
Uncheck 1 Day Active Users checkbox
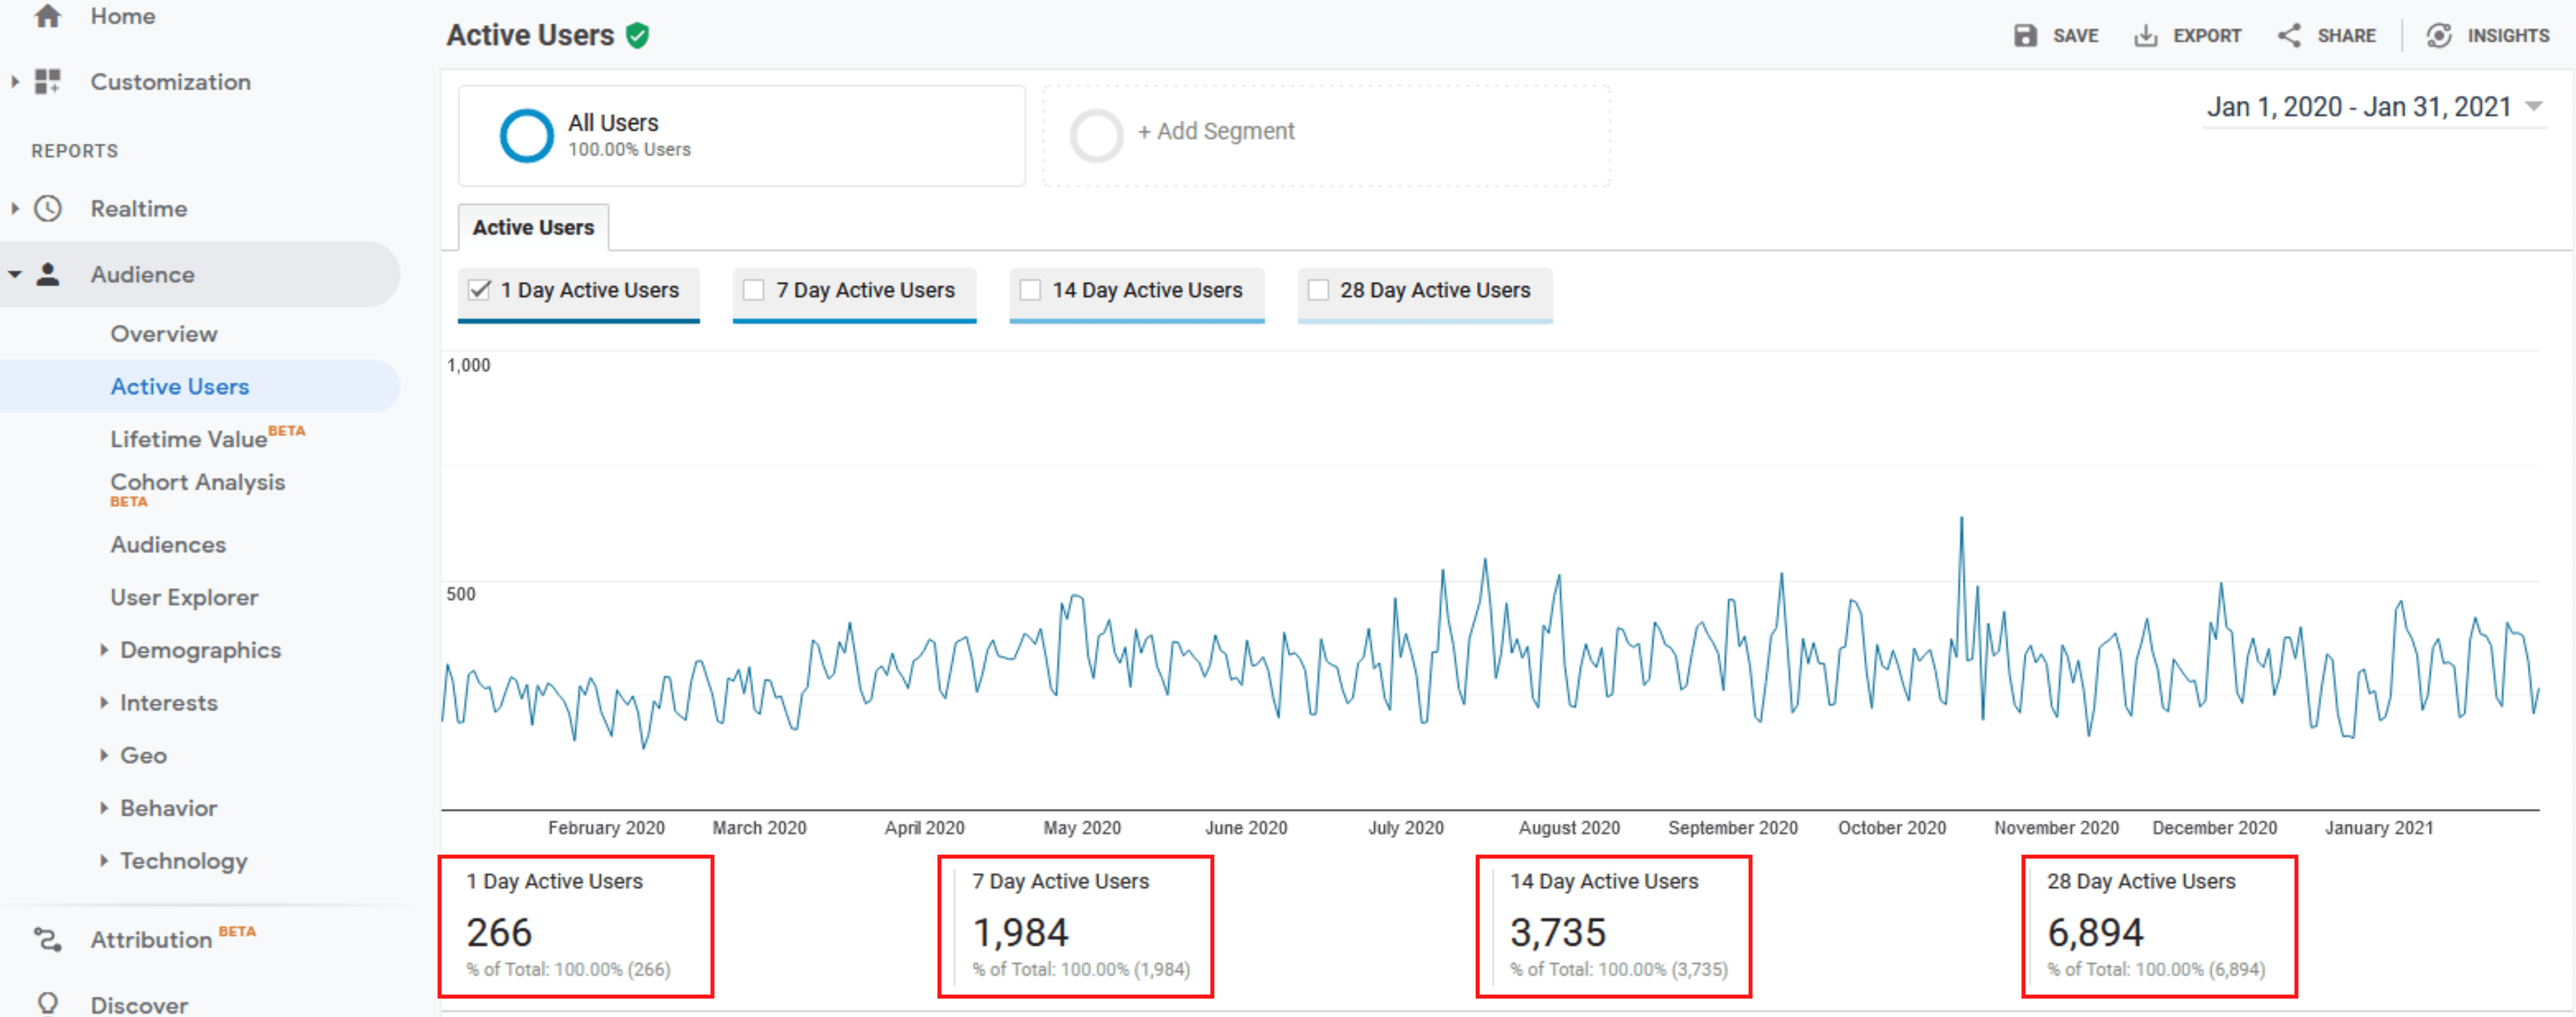480,290
